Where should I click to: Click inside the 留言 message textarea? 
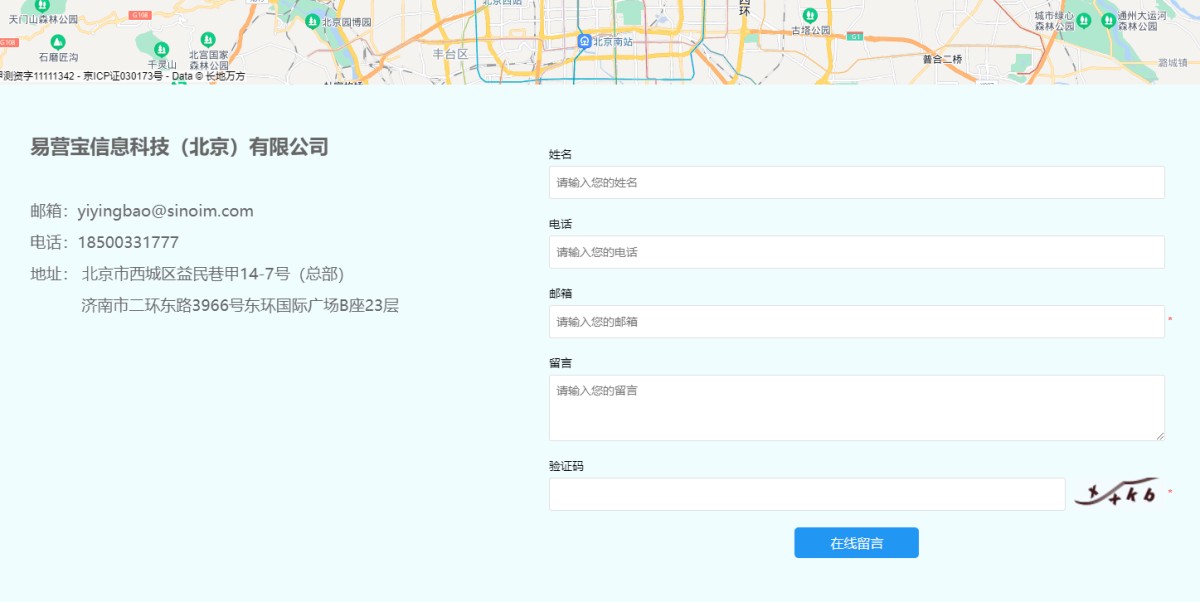[856, 407]
